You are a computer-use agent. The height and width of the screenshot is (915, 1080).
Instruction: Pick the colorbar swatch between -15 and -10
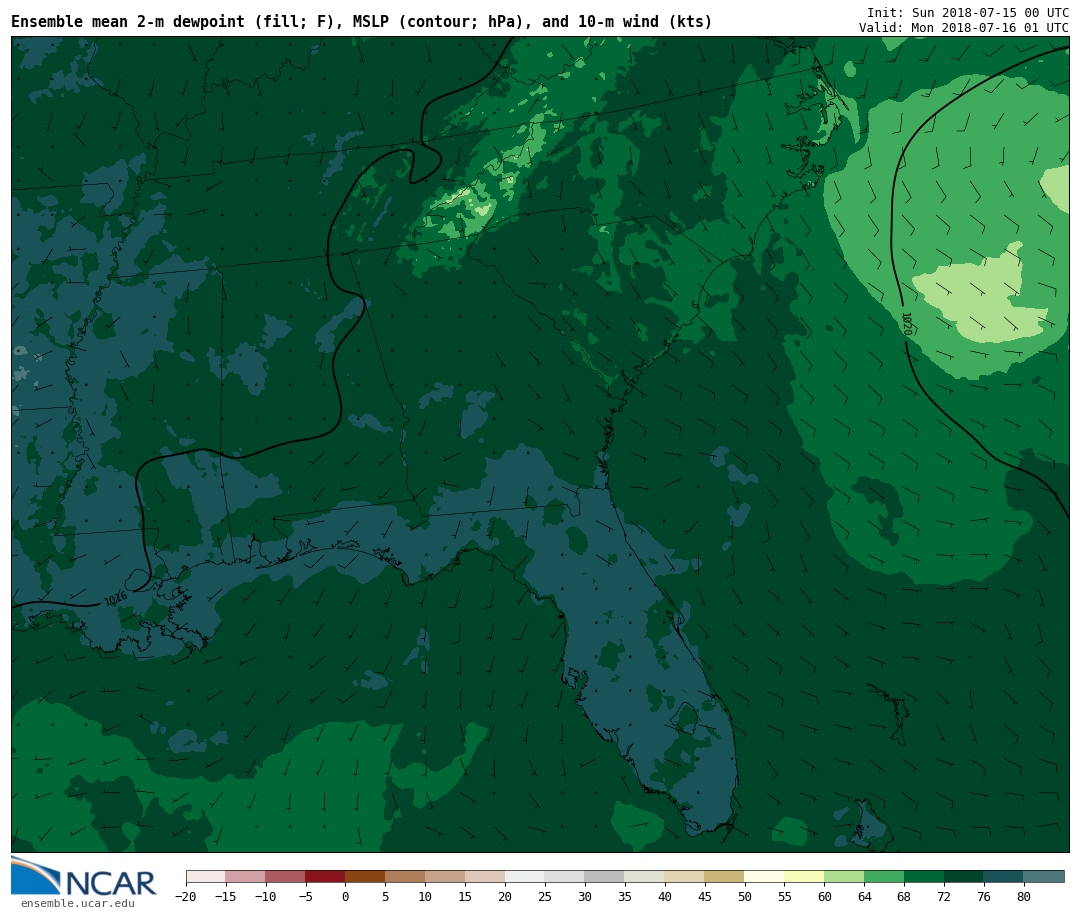click(x=246, y=877)
